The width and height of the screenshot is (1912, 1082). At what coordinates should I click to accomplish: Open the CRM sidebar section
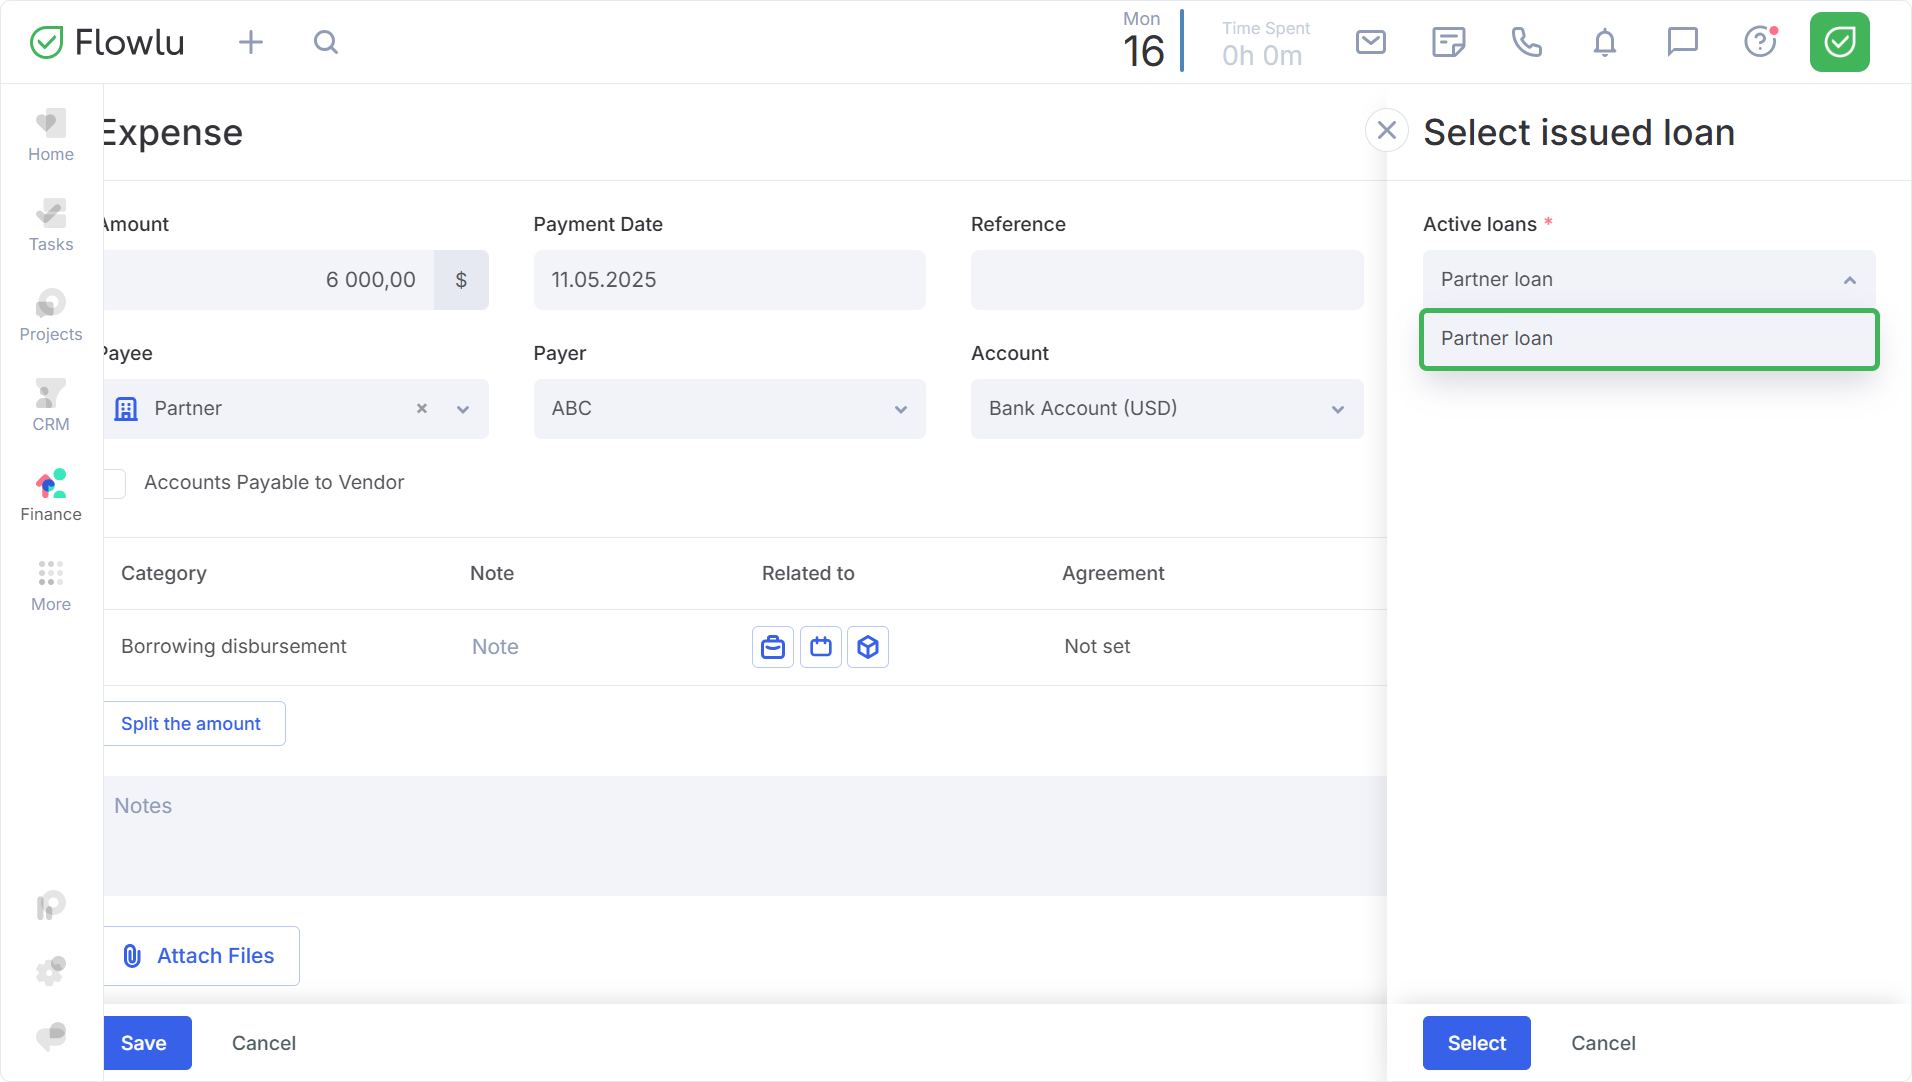pyautogui.click(x=51, y=406)
